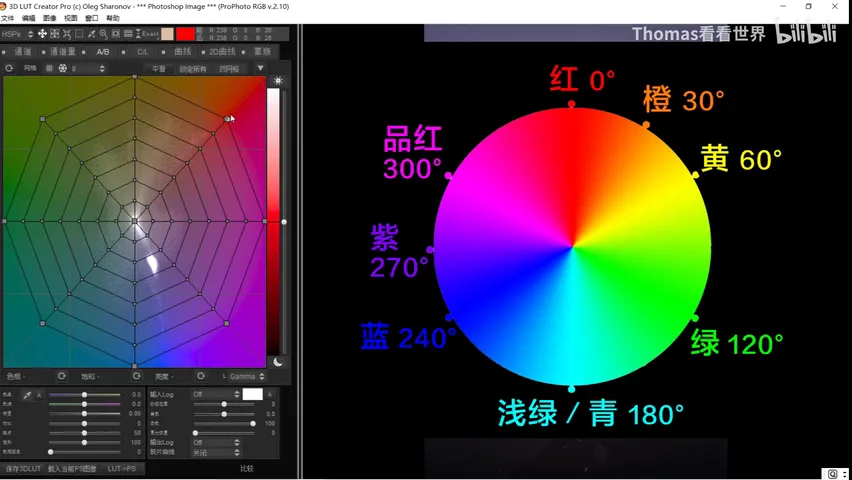
Task: Toggle the 双网格 dual grid button
Action: pos(229,68)
